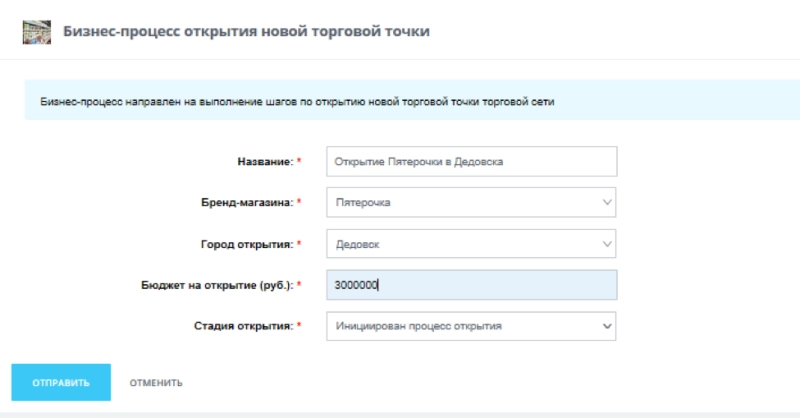
Task: Click the "Бренд-магазина:" field label
Action: pos(245,203)
